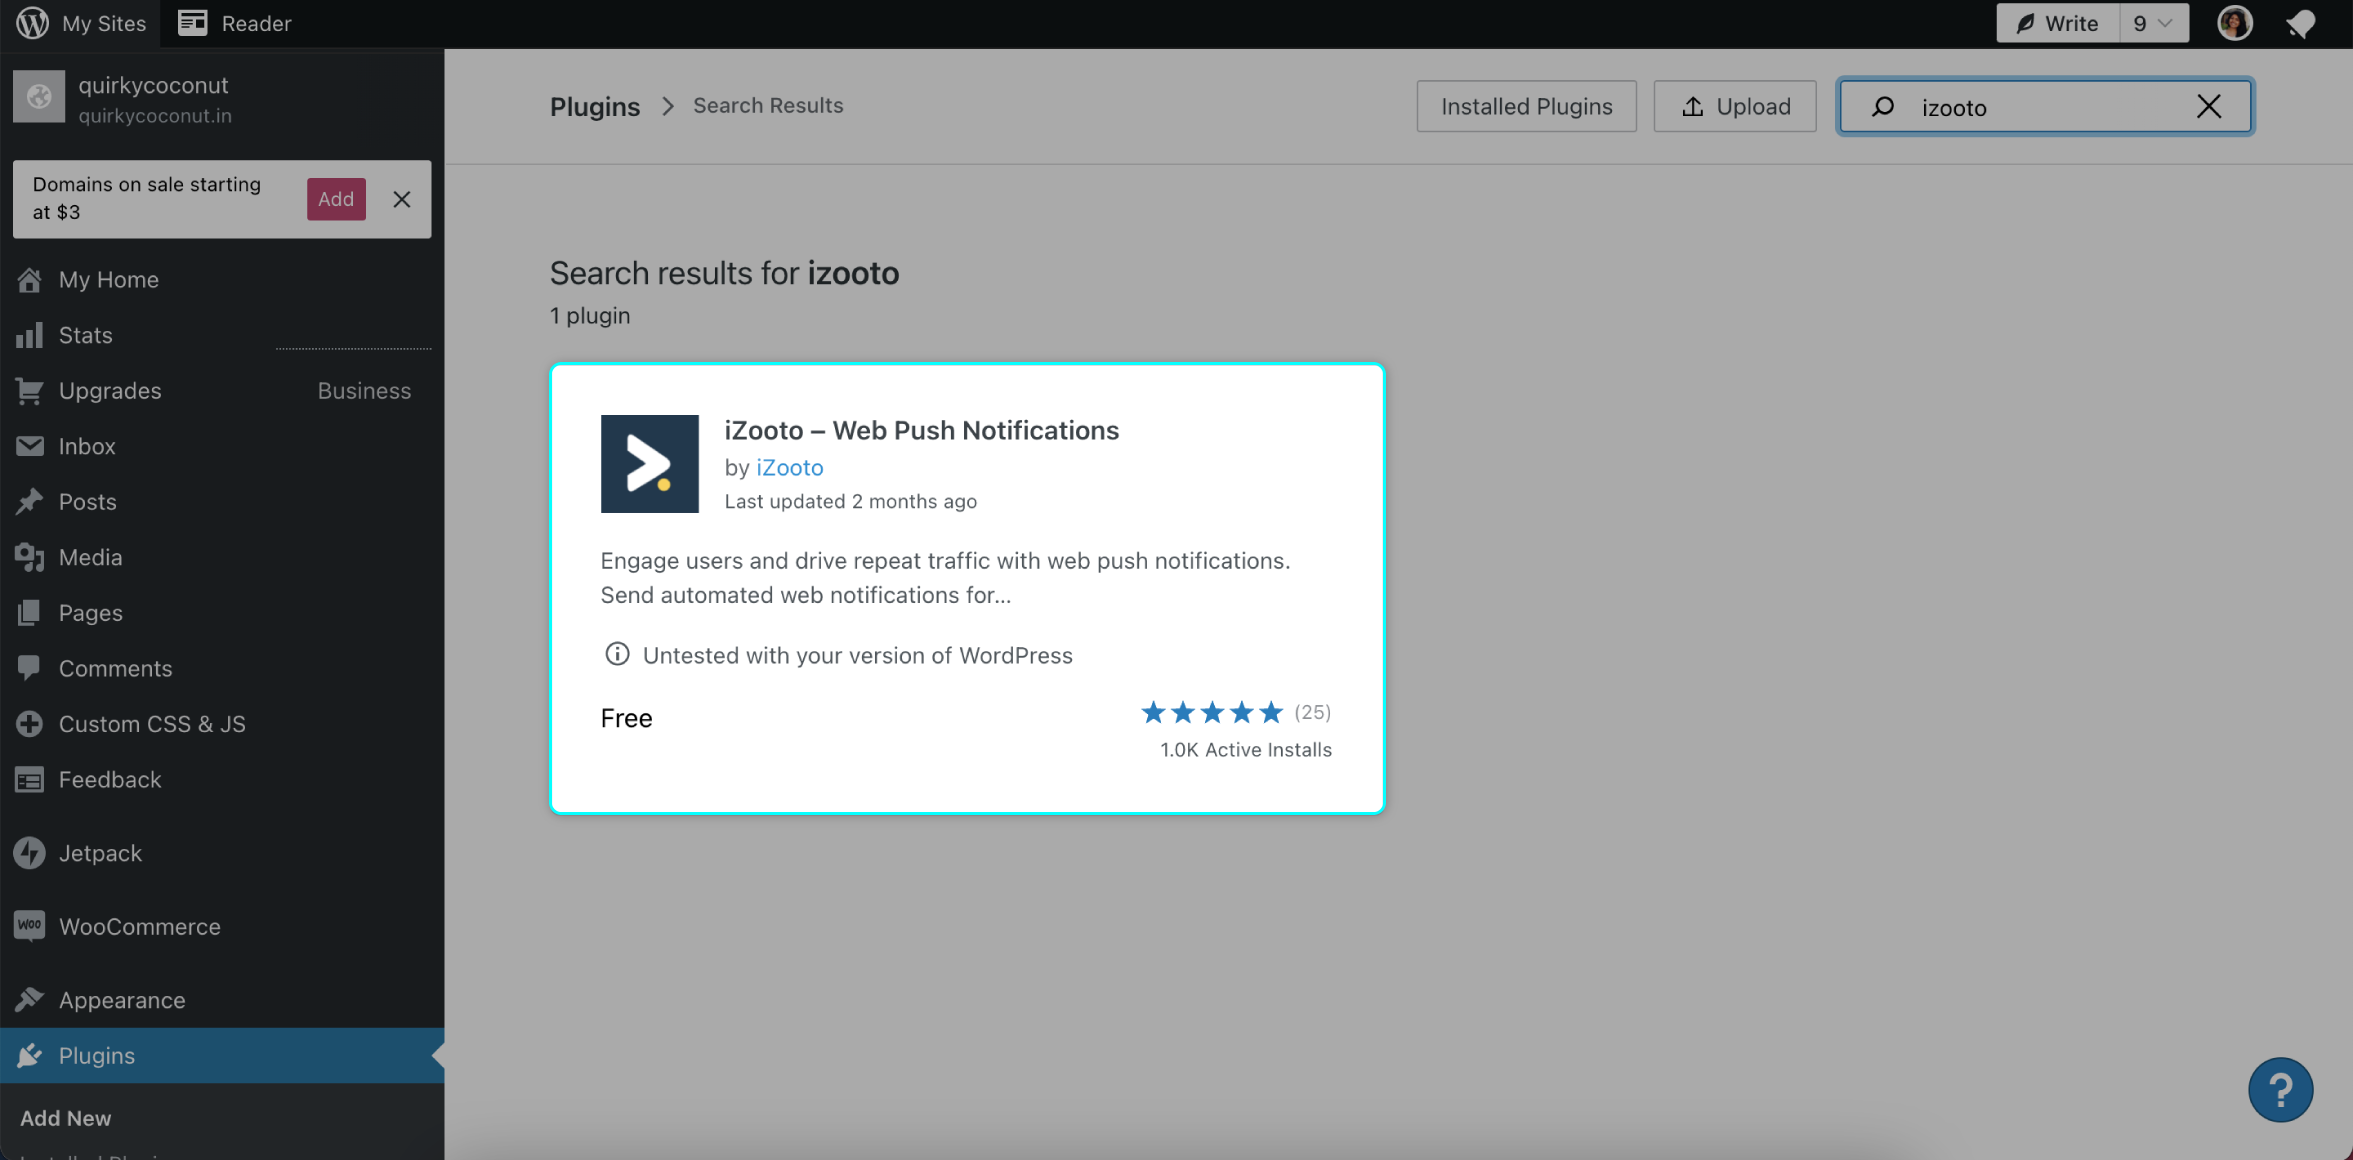Click the Plugins plug icon
The width and height of the screenshot is (2353, 1160).
click(30, 1056)
